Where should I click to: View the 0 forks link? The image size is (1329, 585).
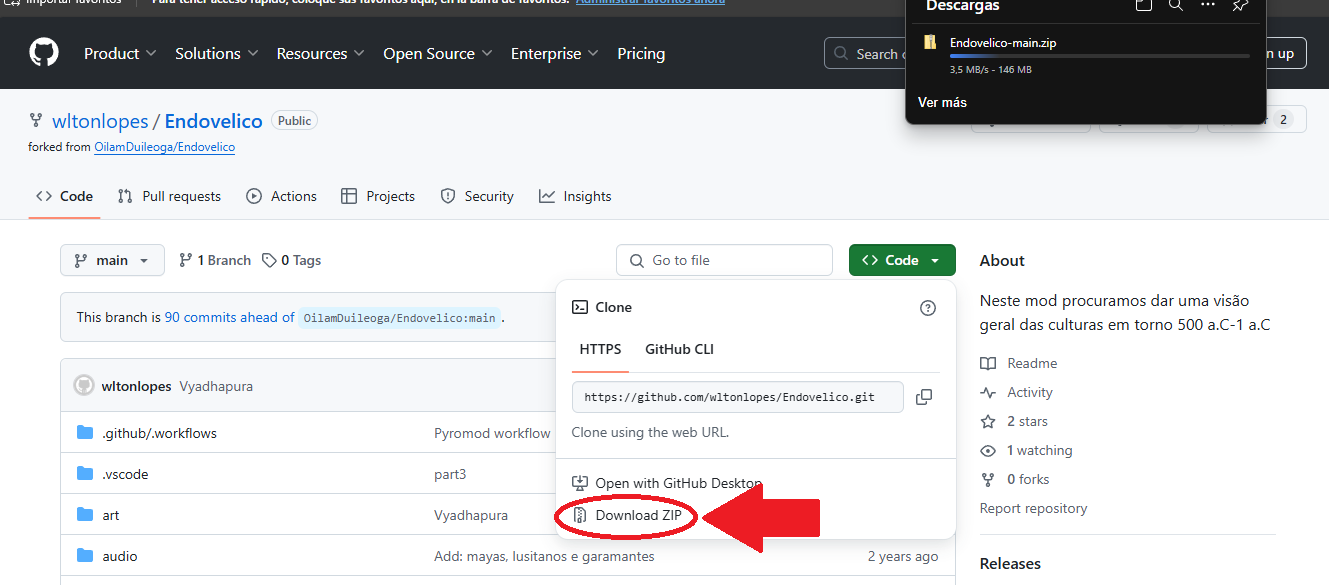pyautogui.click(x=1015, y=479)
